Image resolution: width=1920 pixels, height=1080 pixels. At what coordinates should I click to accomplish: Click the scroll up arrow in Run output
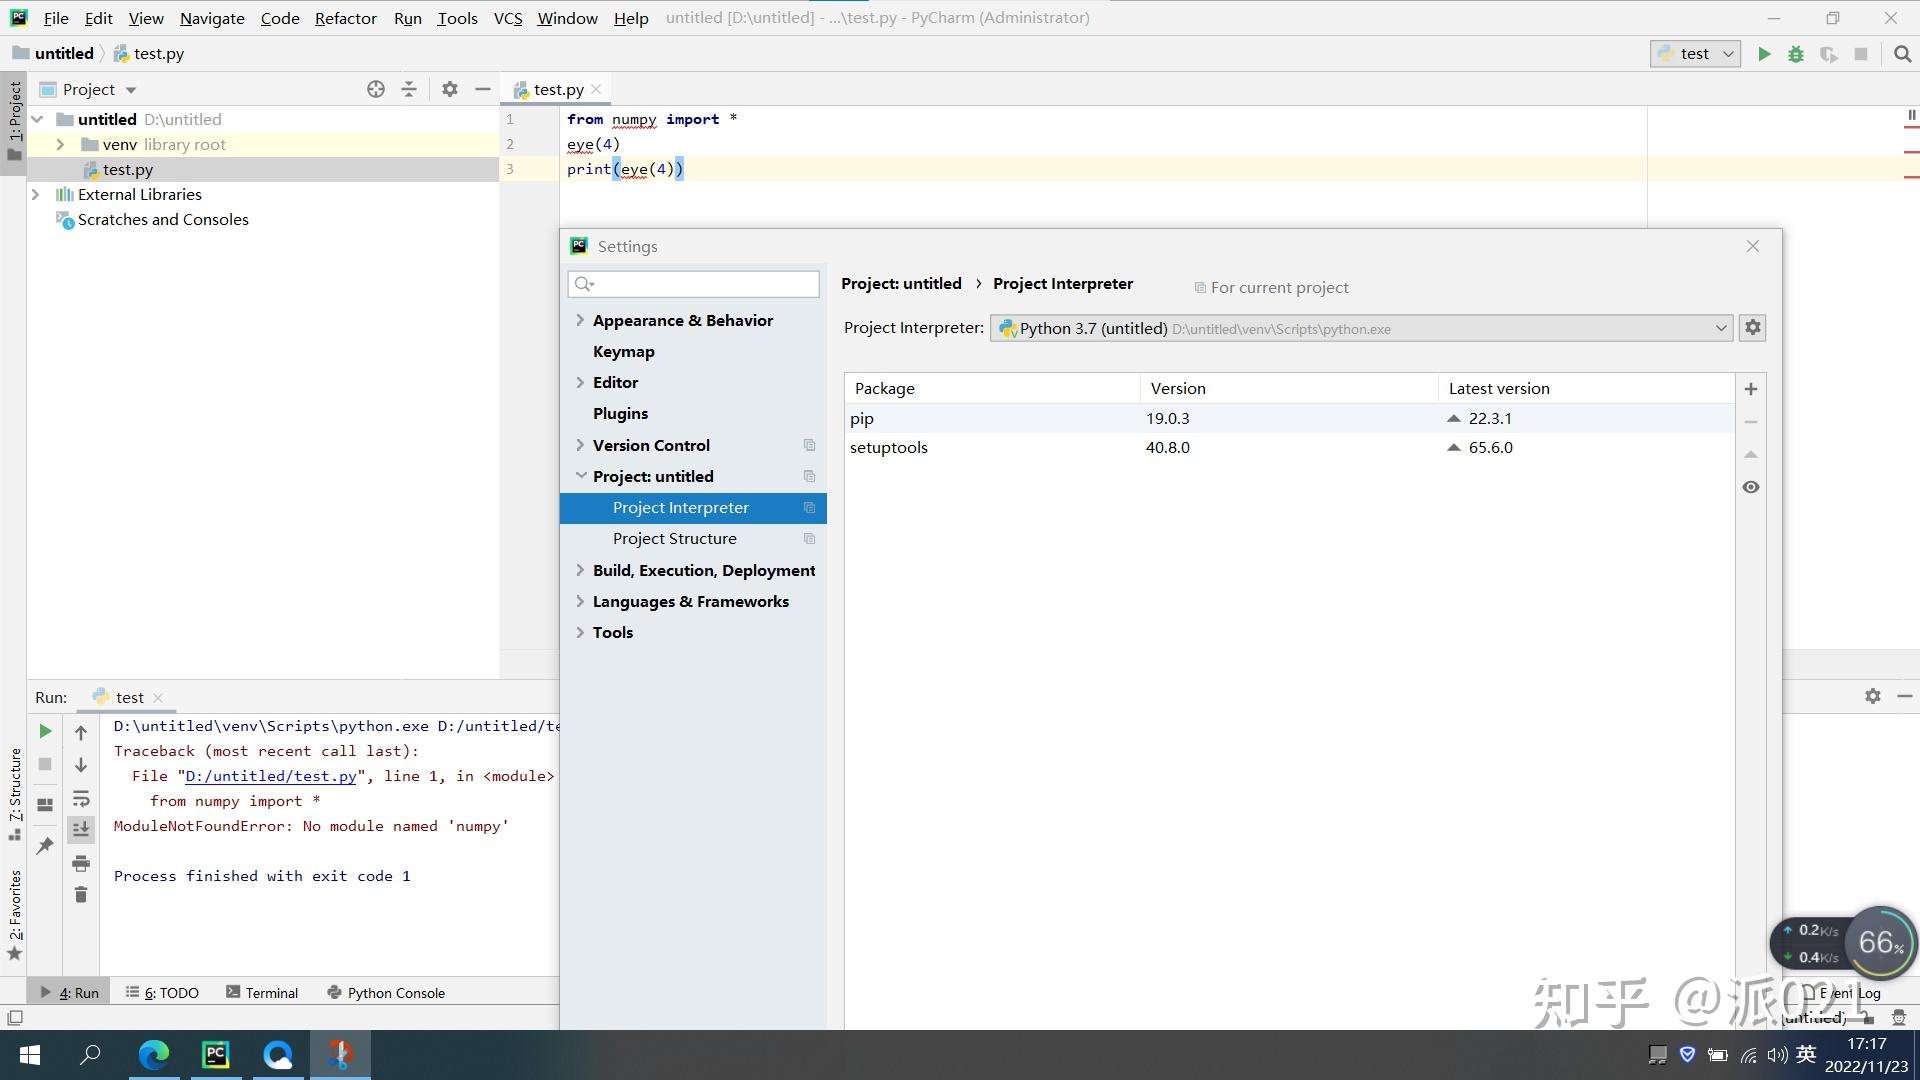[81, 733]
